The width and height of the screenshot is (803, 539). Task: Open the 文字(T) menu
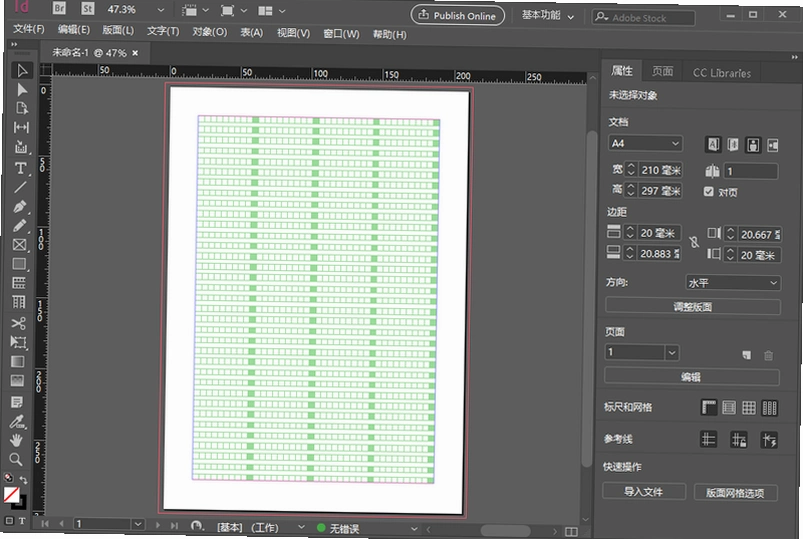(163, 31)
